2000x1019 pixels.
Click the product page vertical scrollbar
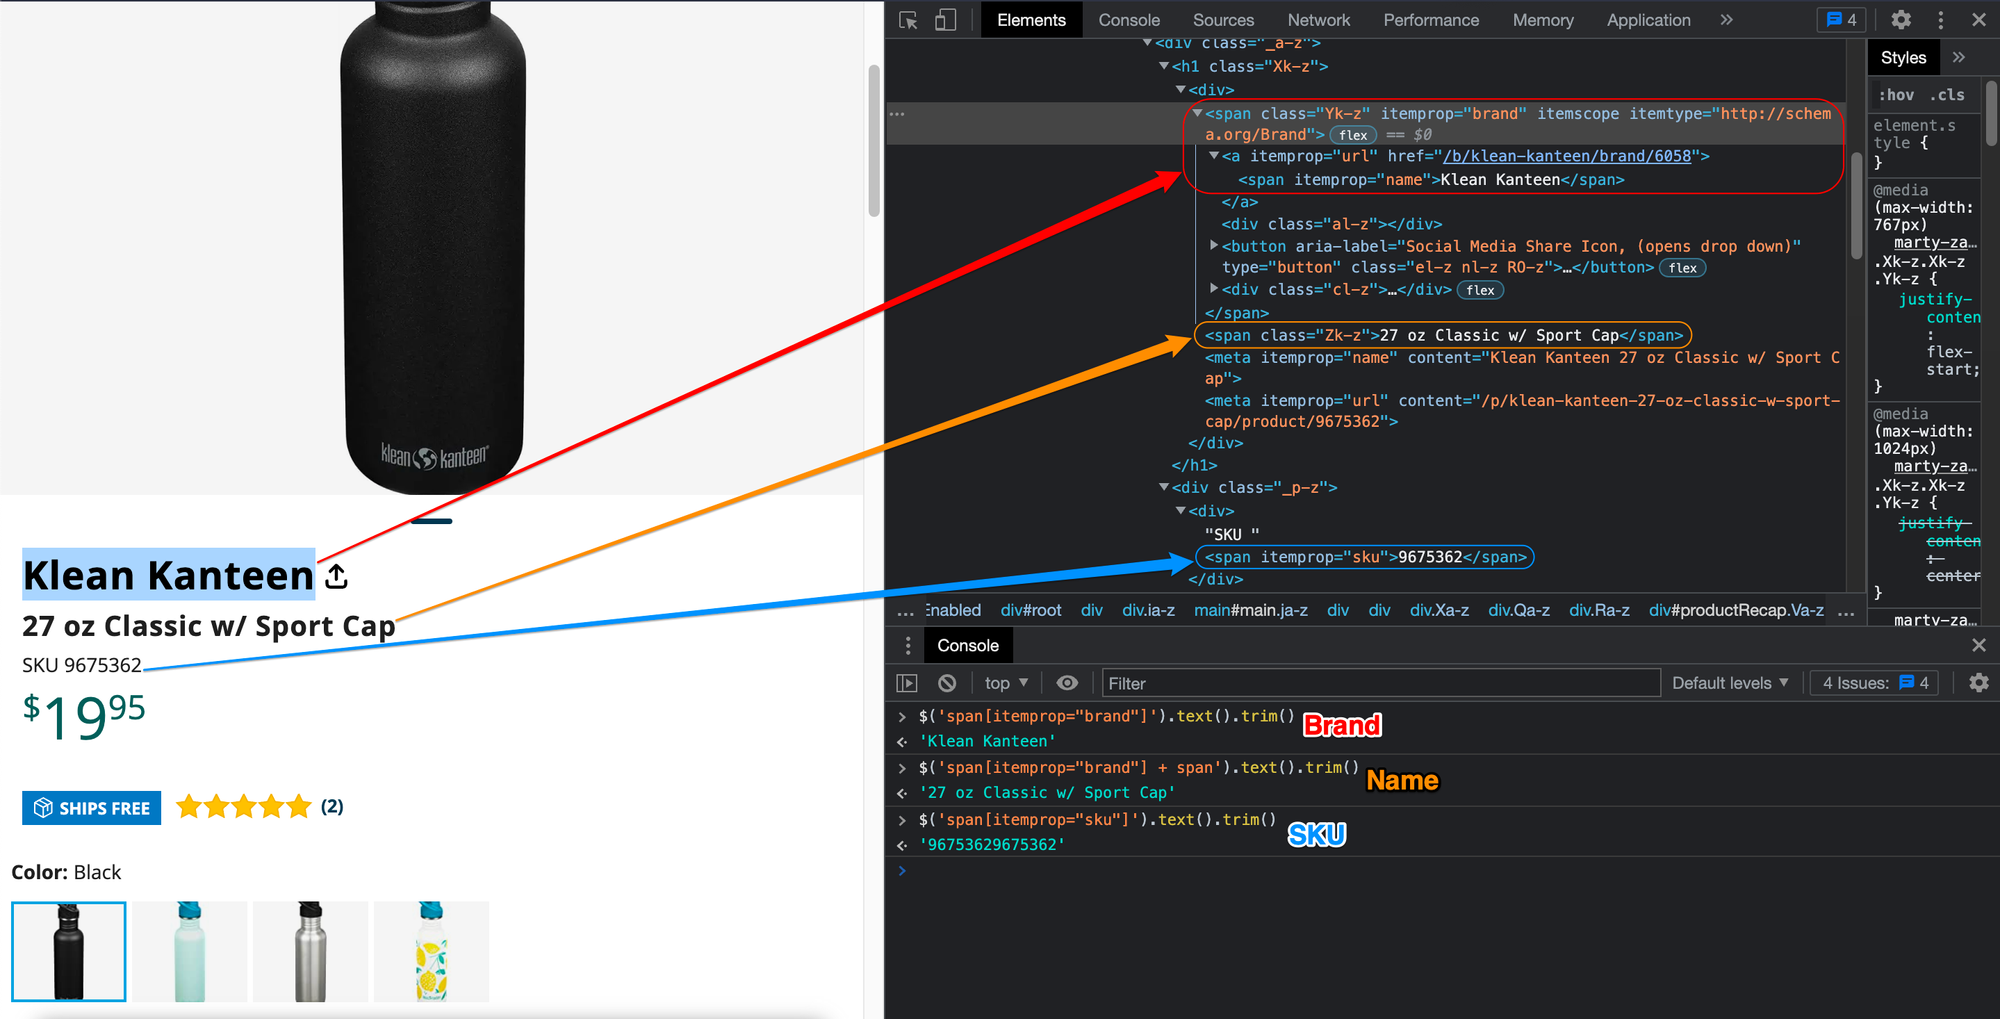(x=874, y=141)
